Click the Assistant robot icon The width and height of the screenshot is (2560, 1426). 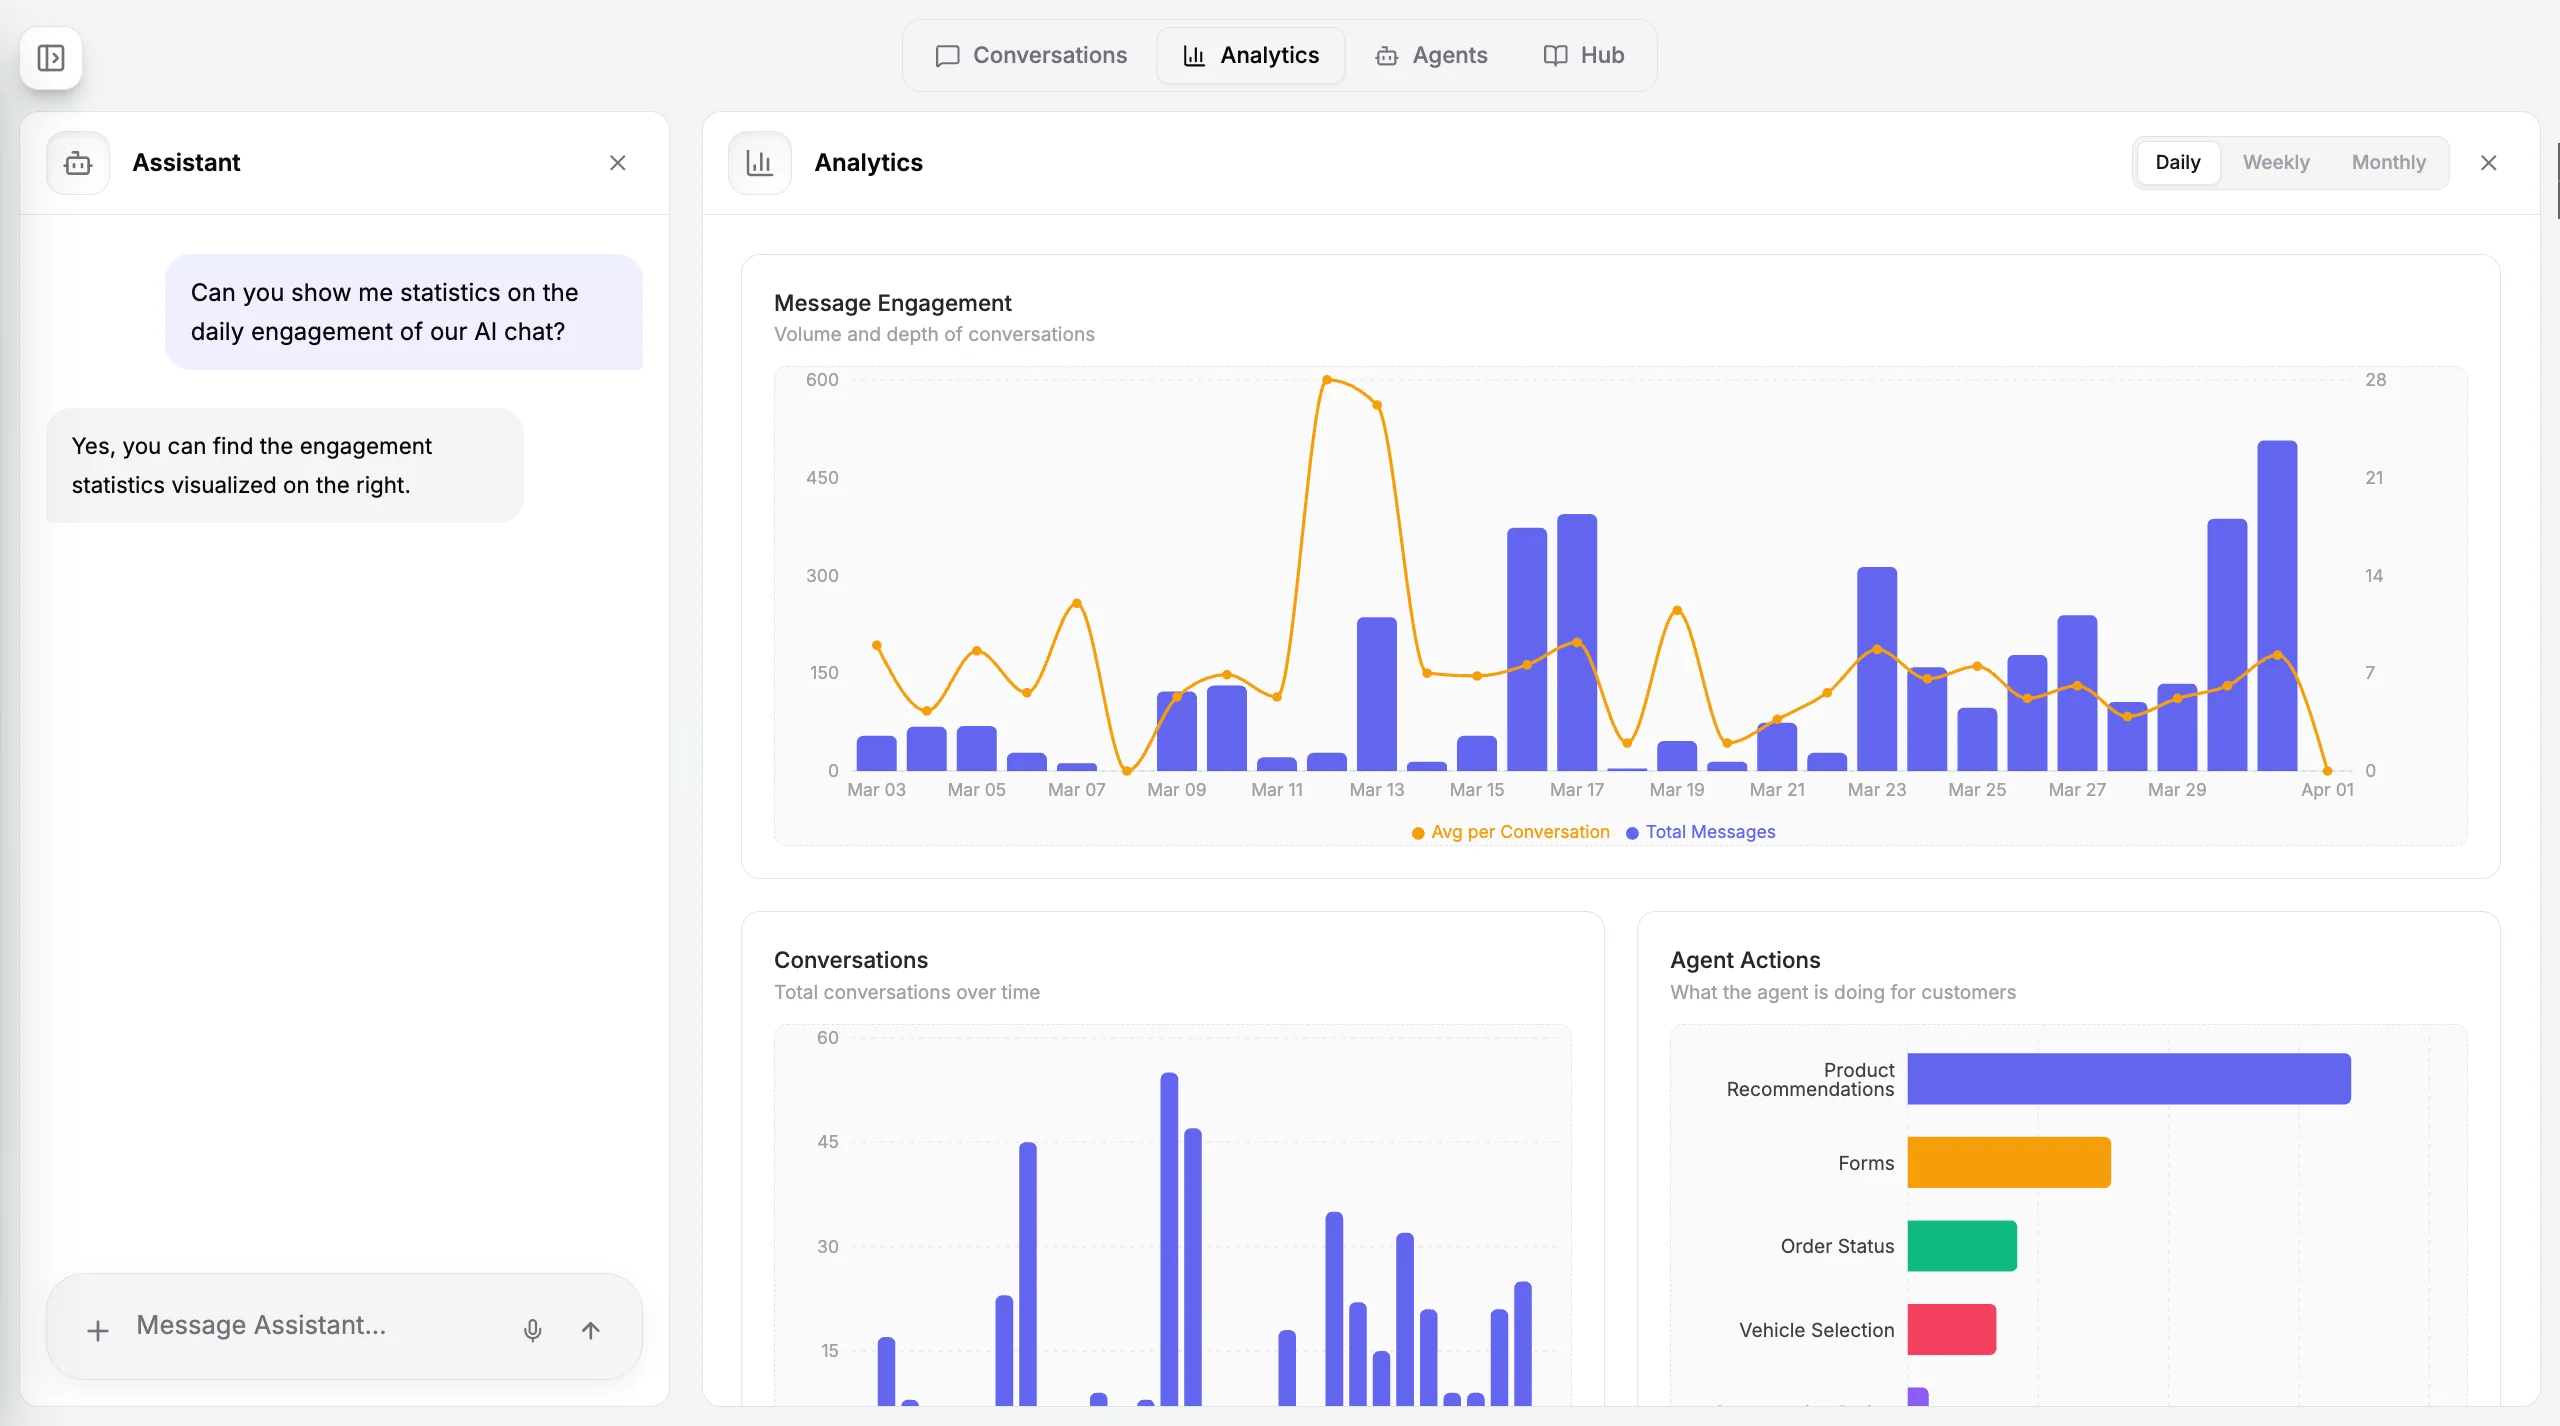[x=78, y=163]
